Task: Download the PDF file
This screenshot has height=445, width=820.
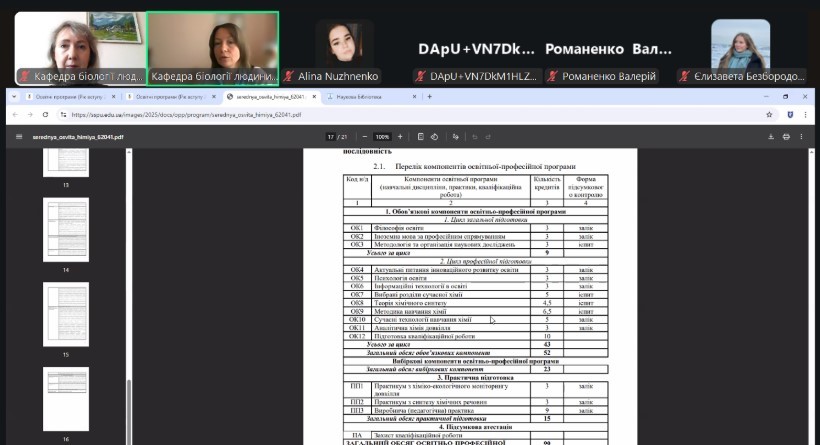Action: (771, 137)
